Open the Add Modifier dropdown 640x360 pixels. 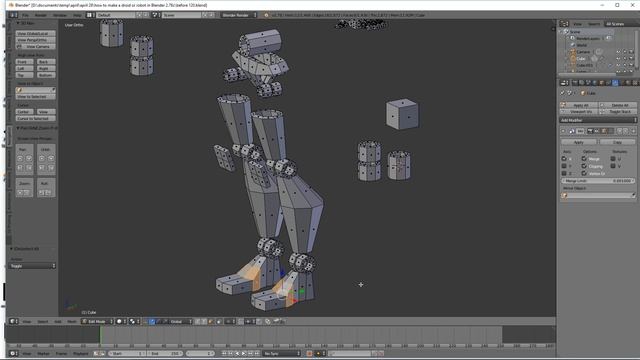point(598,120)
